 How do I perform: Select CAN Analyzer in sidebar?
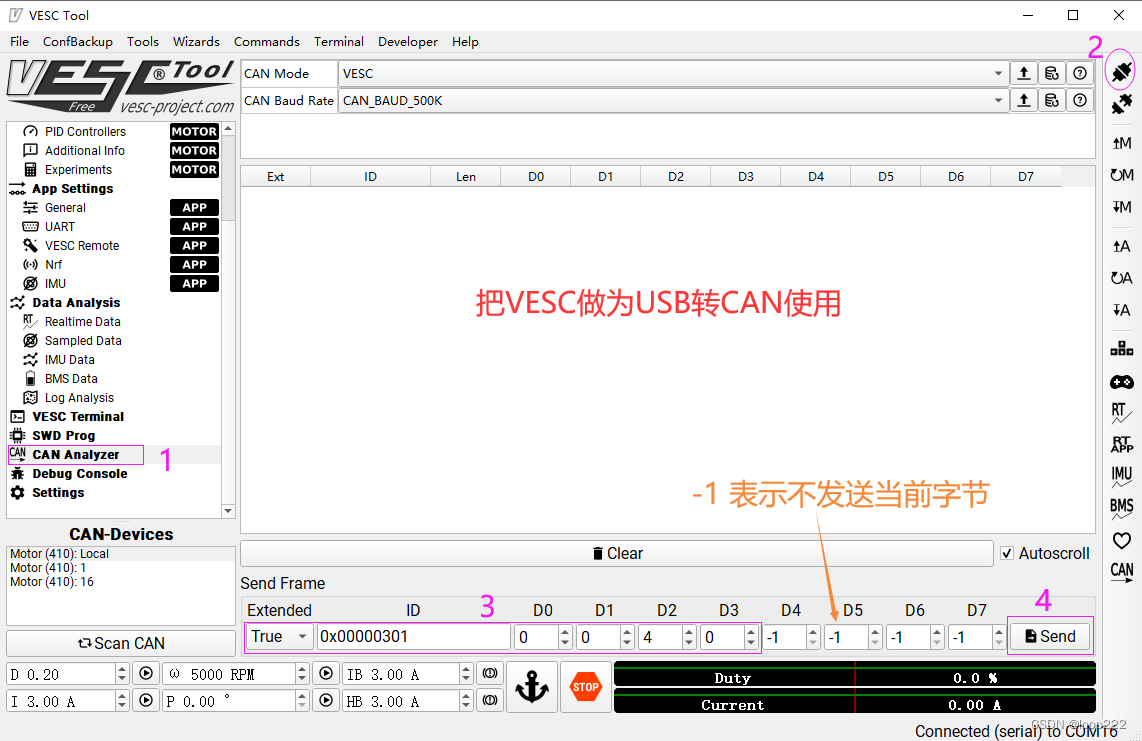point(76,455)
